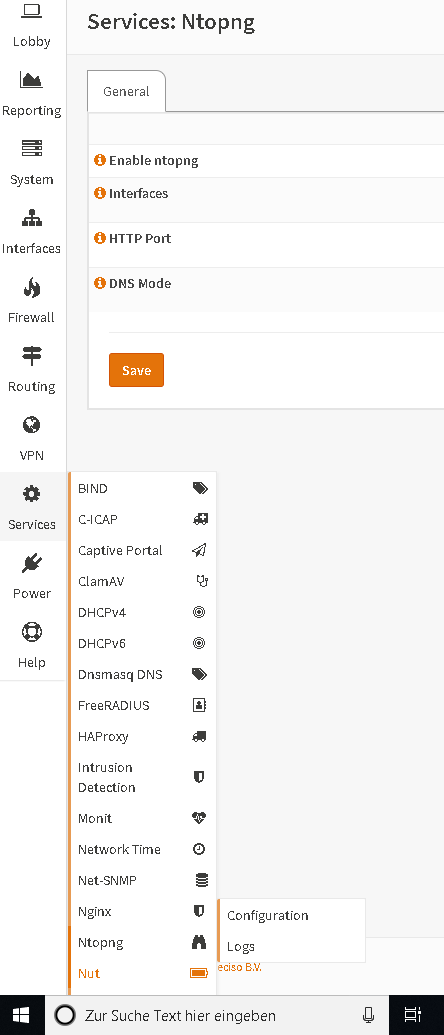Open the Firewall flame icon
444x1035 pixels.
[32, 286]
